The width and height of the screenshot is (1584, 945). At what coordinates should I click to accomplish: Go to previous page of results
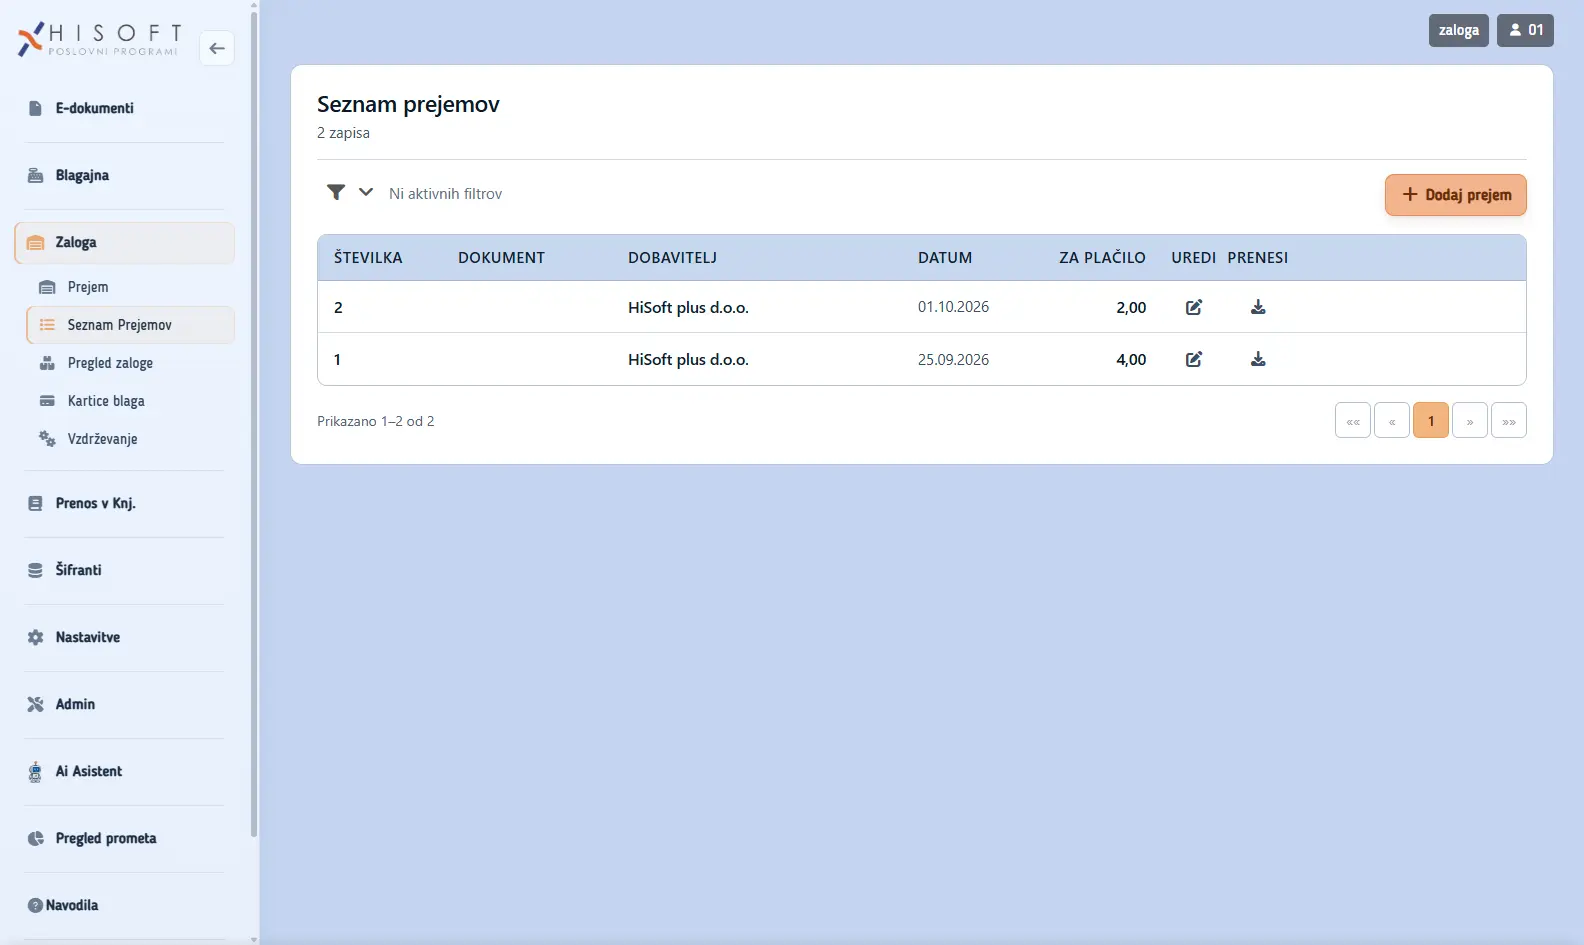[1392, 421]
